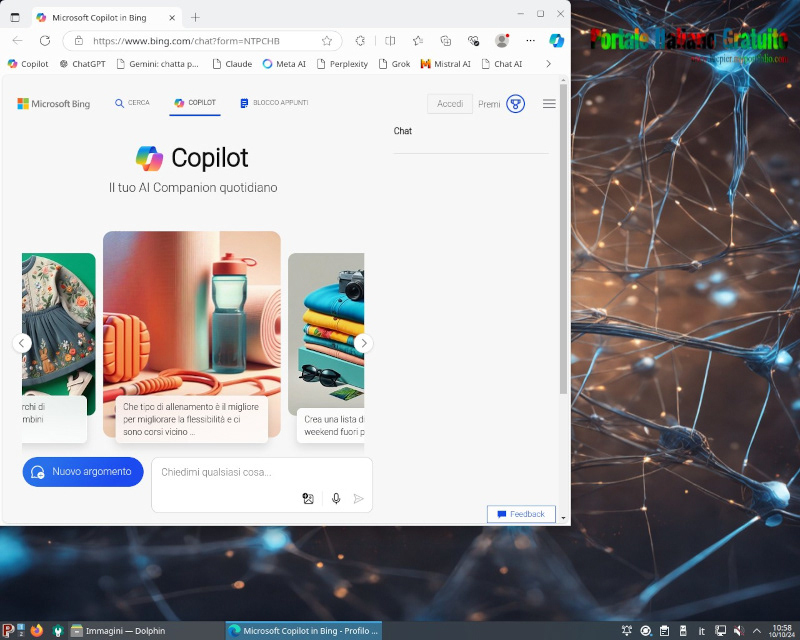Open the Claude bookmark

(232, 64)
